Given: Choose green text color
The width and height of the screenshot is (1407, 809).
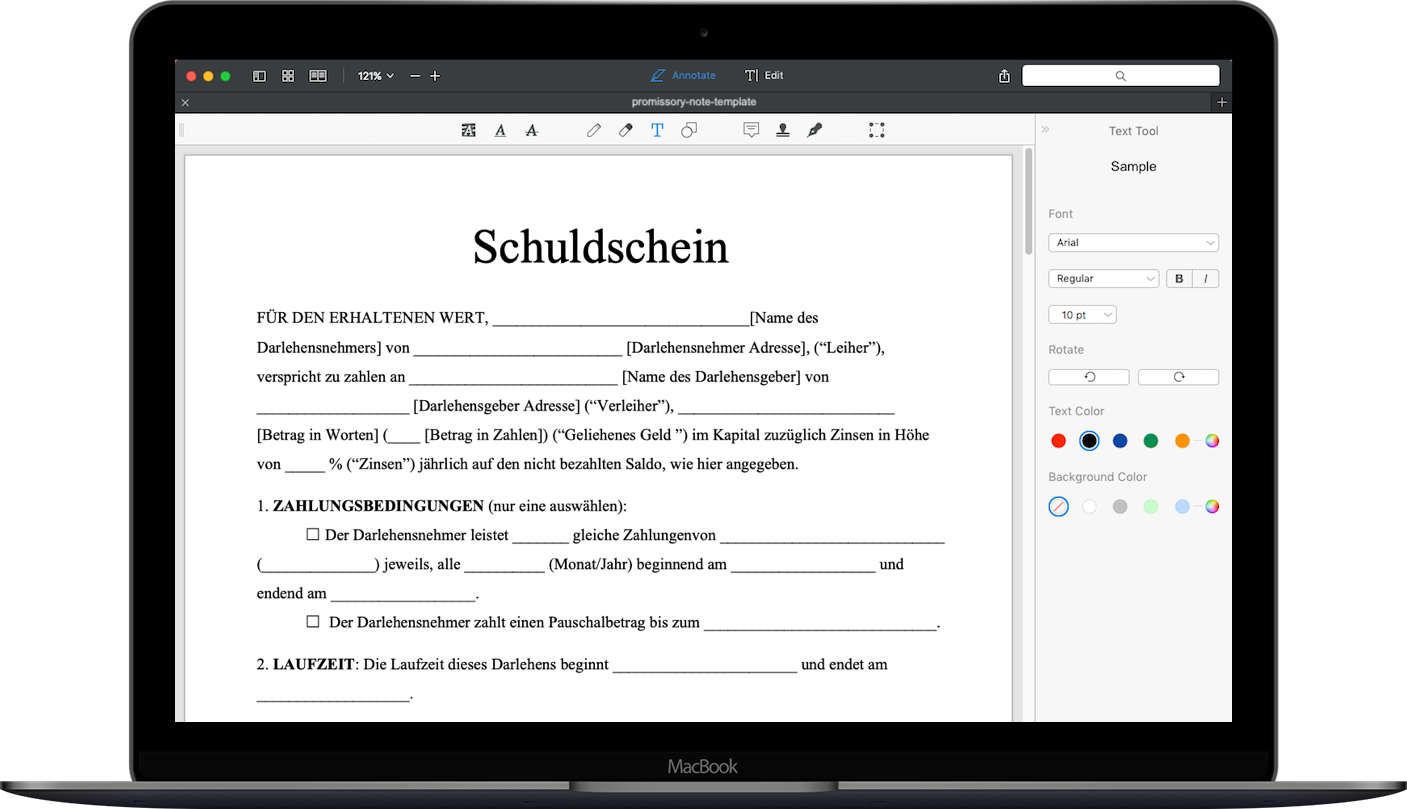Looking at the screenshot, I should 1151,441.
